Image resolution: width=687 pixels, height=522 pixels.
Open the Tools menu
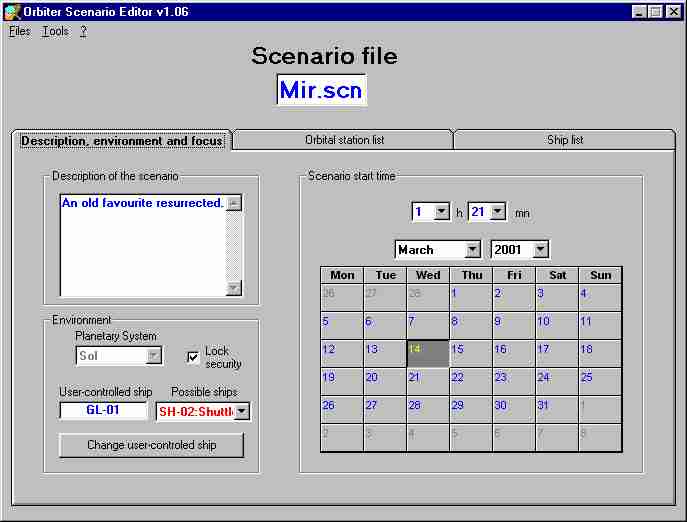(55, 32)
